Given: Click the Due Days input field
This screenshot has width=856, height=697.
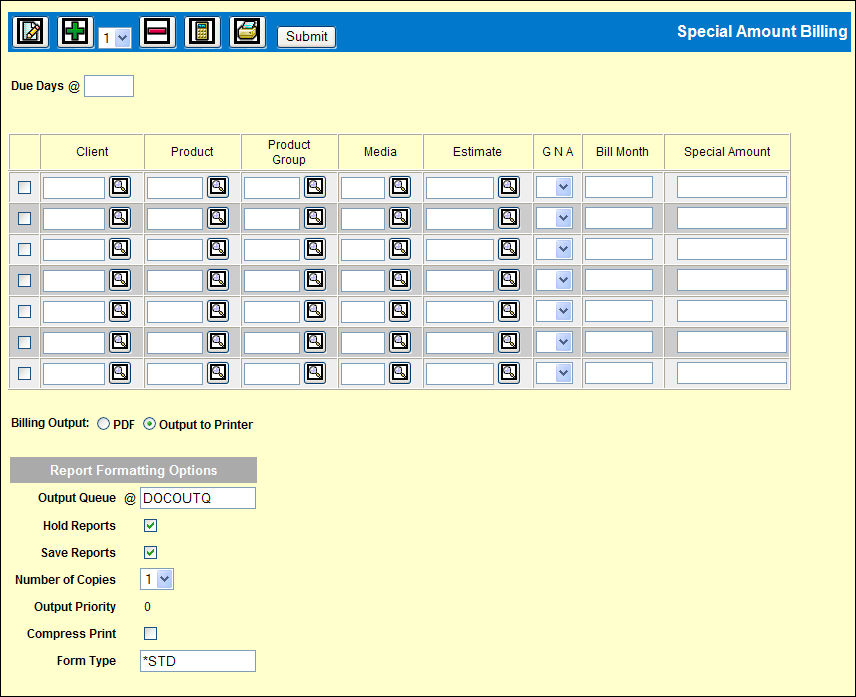Looking at the screenshot, I should [x=109, y=86].
